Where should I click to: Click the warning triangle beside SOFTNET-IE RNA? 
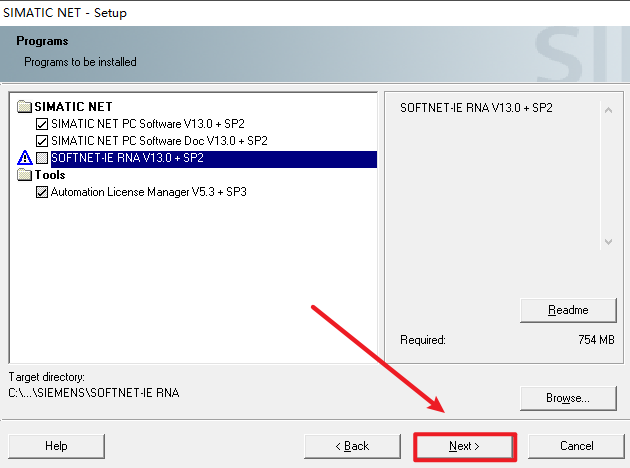click(25, 157)
